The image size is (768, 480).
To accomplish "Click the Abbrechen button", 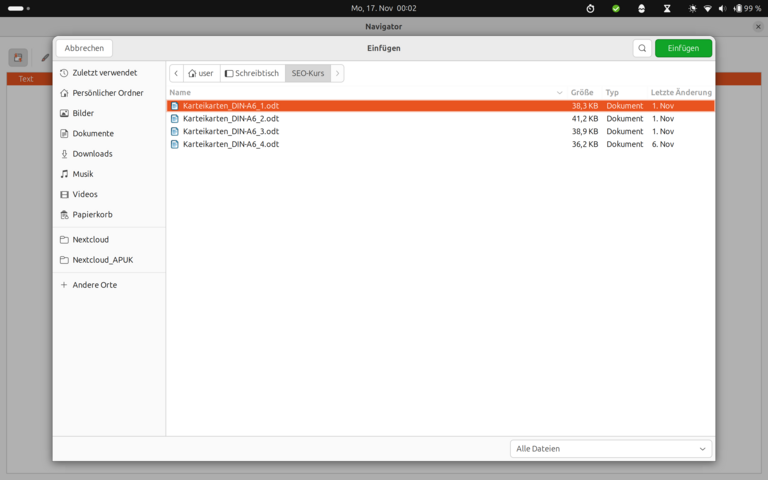I will point(84,48).
